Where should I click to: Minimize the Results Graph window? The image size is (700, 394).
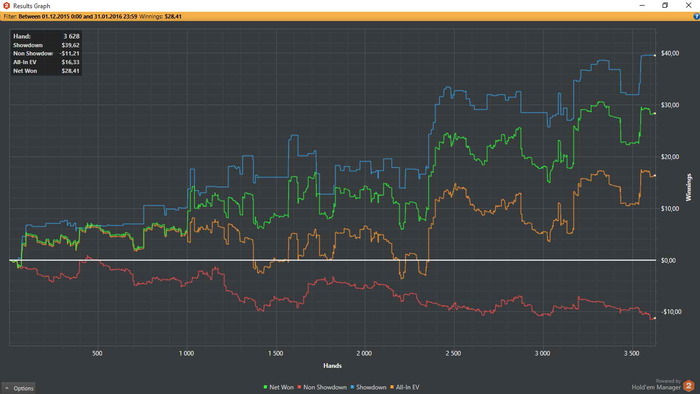(642, 5)
